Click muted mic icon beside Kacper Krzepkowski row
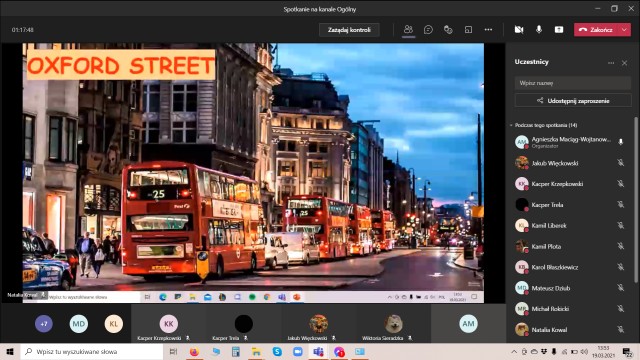This screenshot has height=360, width=640. pyautogui.click(x=620, y=184)
